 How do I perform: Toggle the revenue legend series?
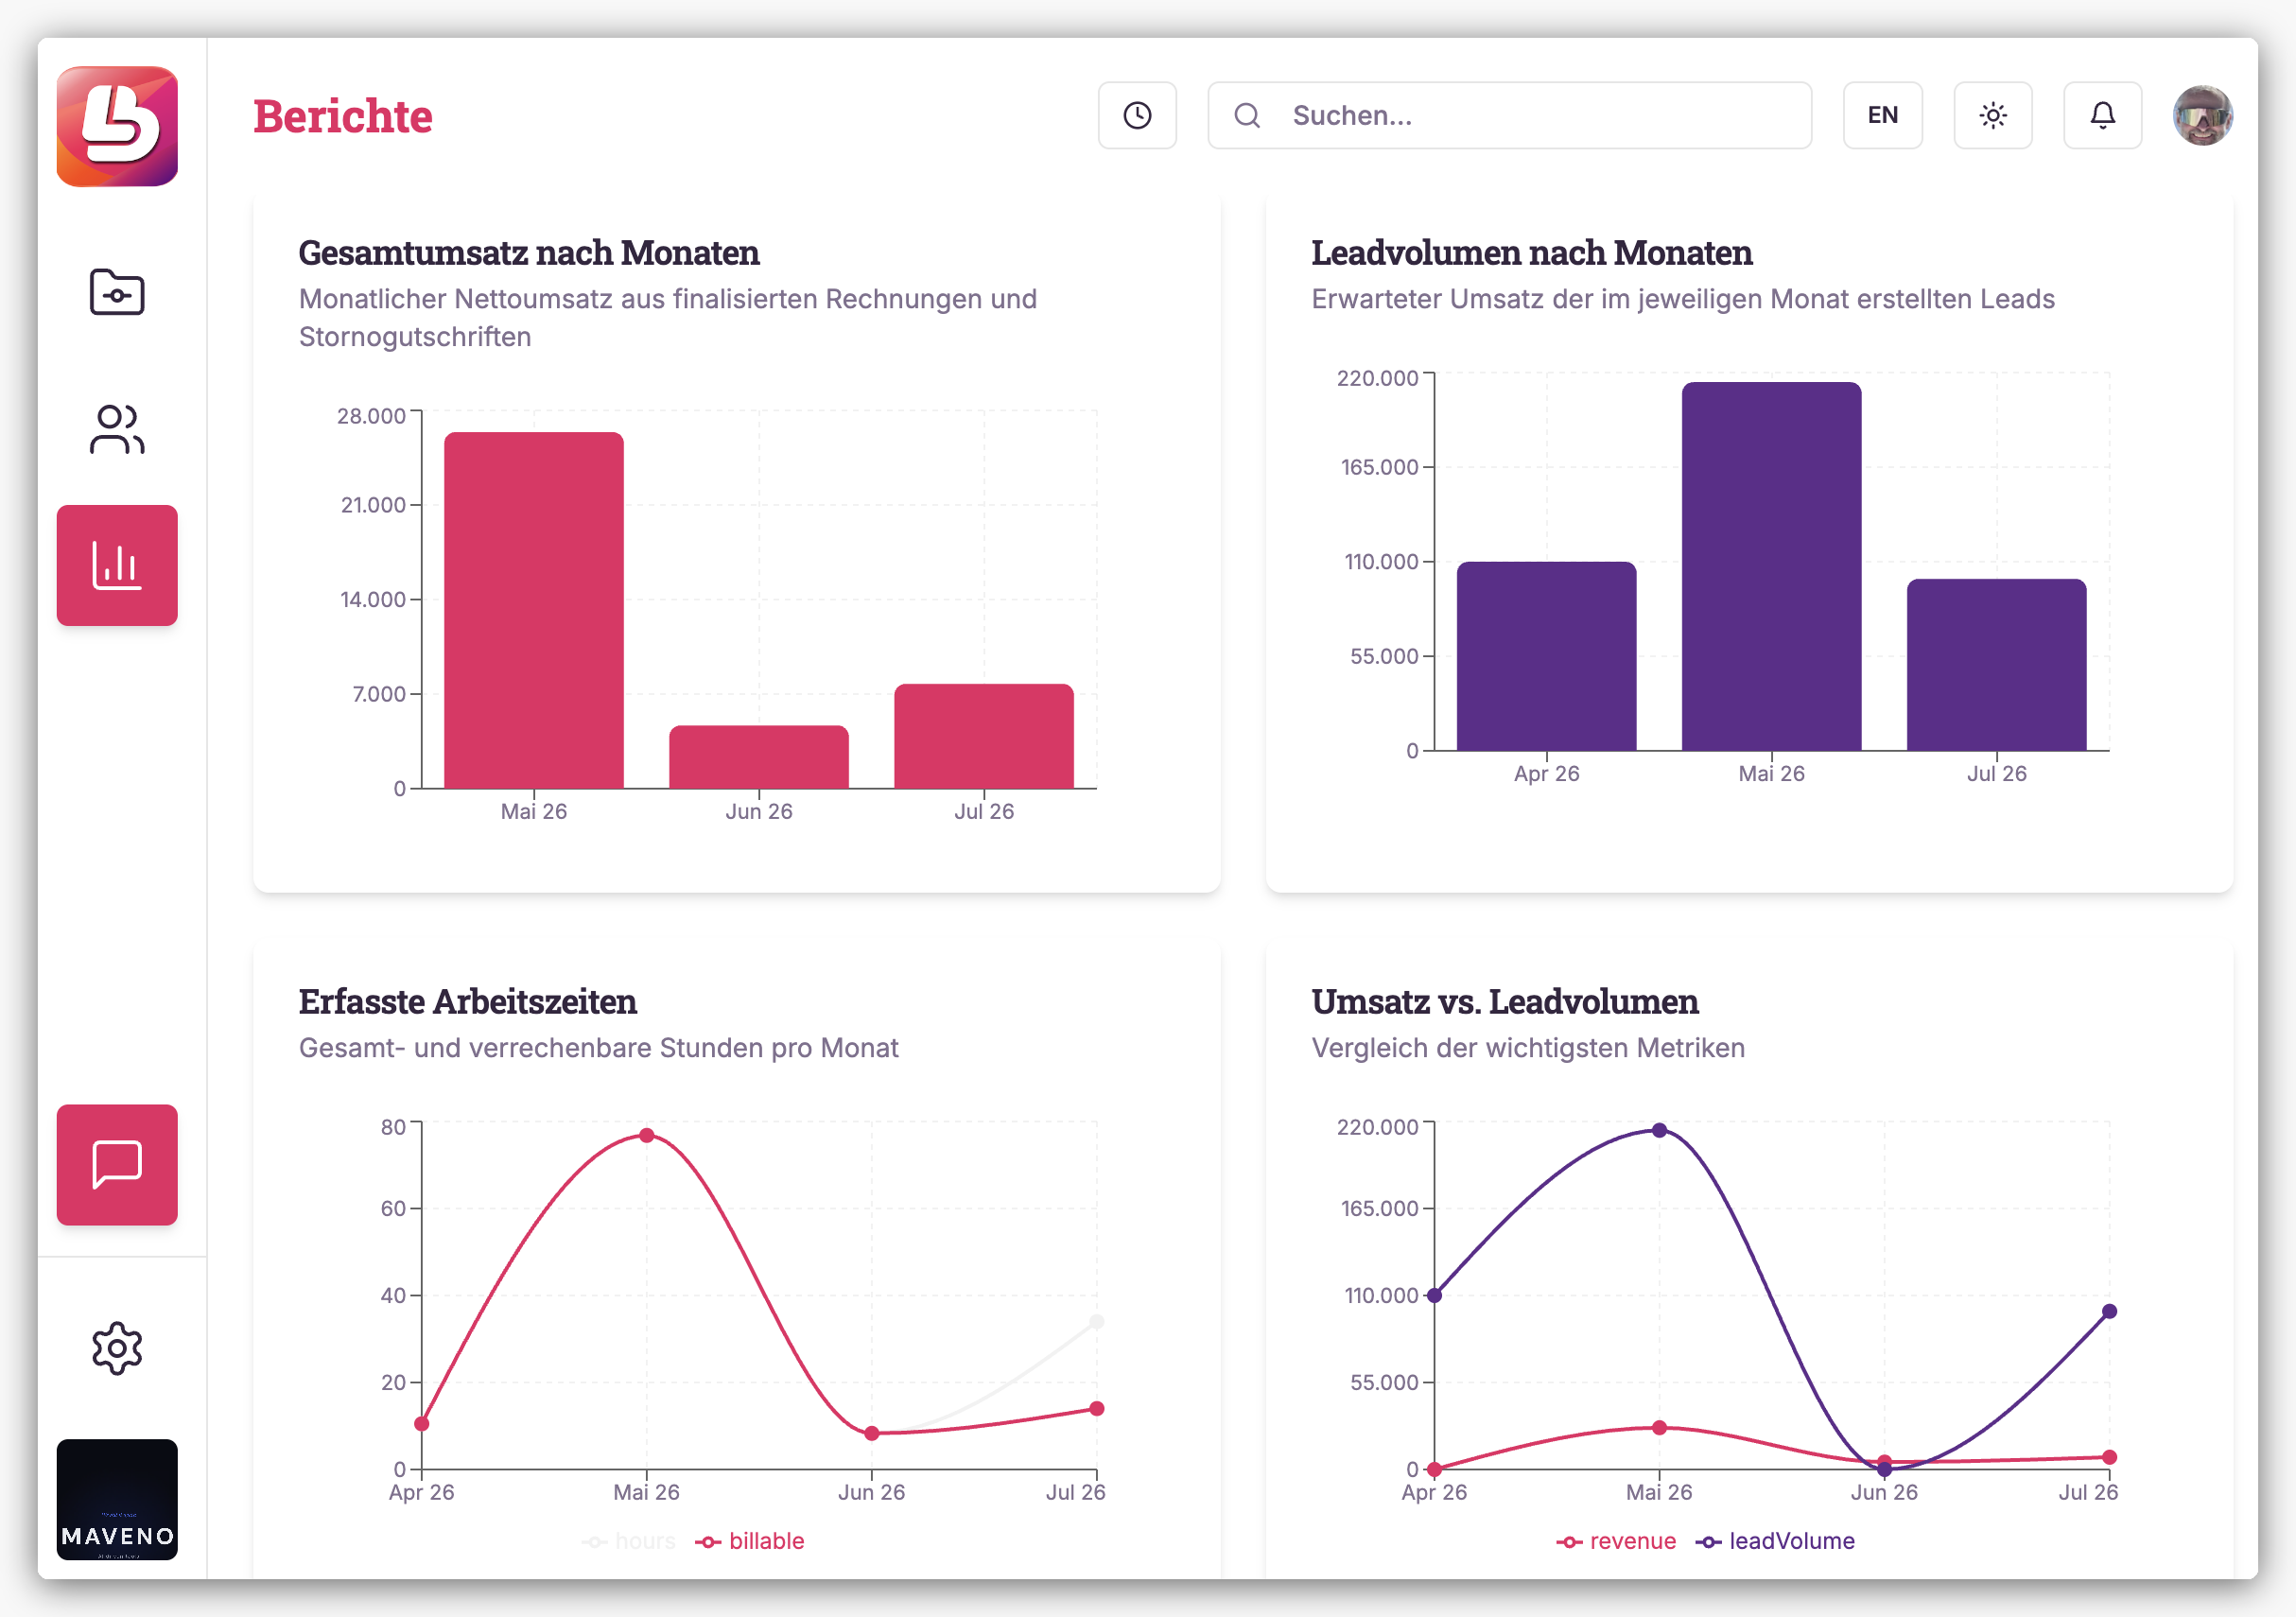1616,1541
